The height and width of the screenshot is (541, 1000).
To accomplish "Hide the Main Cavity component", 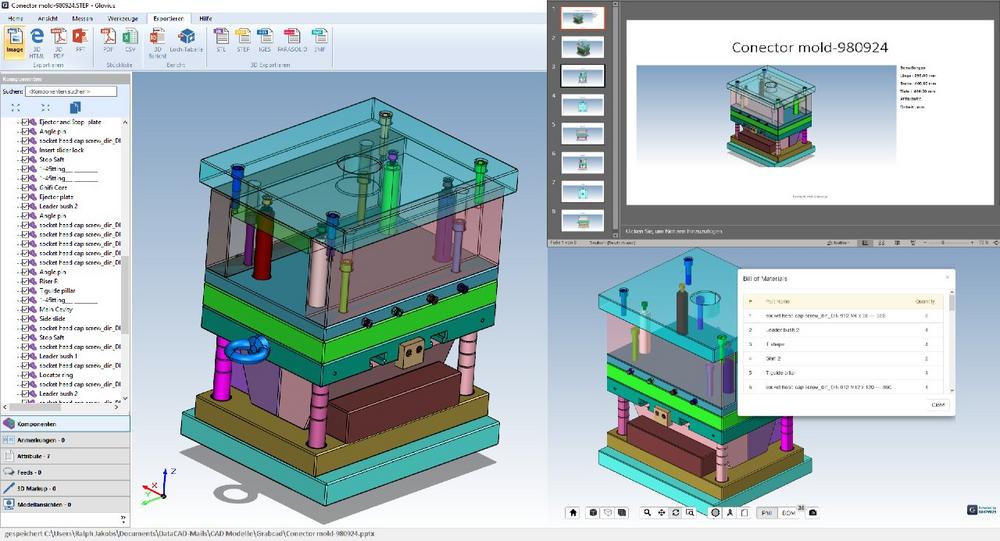I will pyautogui.click(x=26, y=309).
